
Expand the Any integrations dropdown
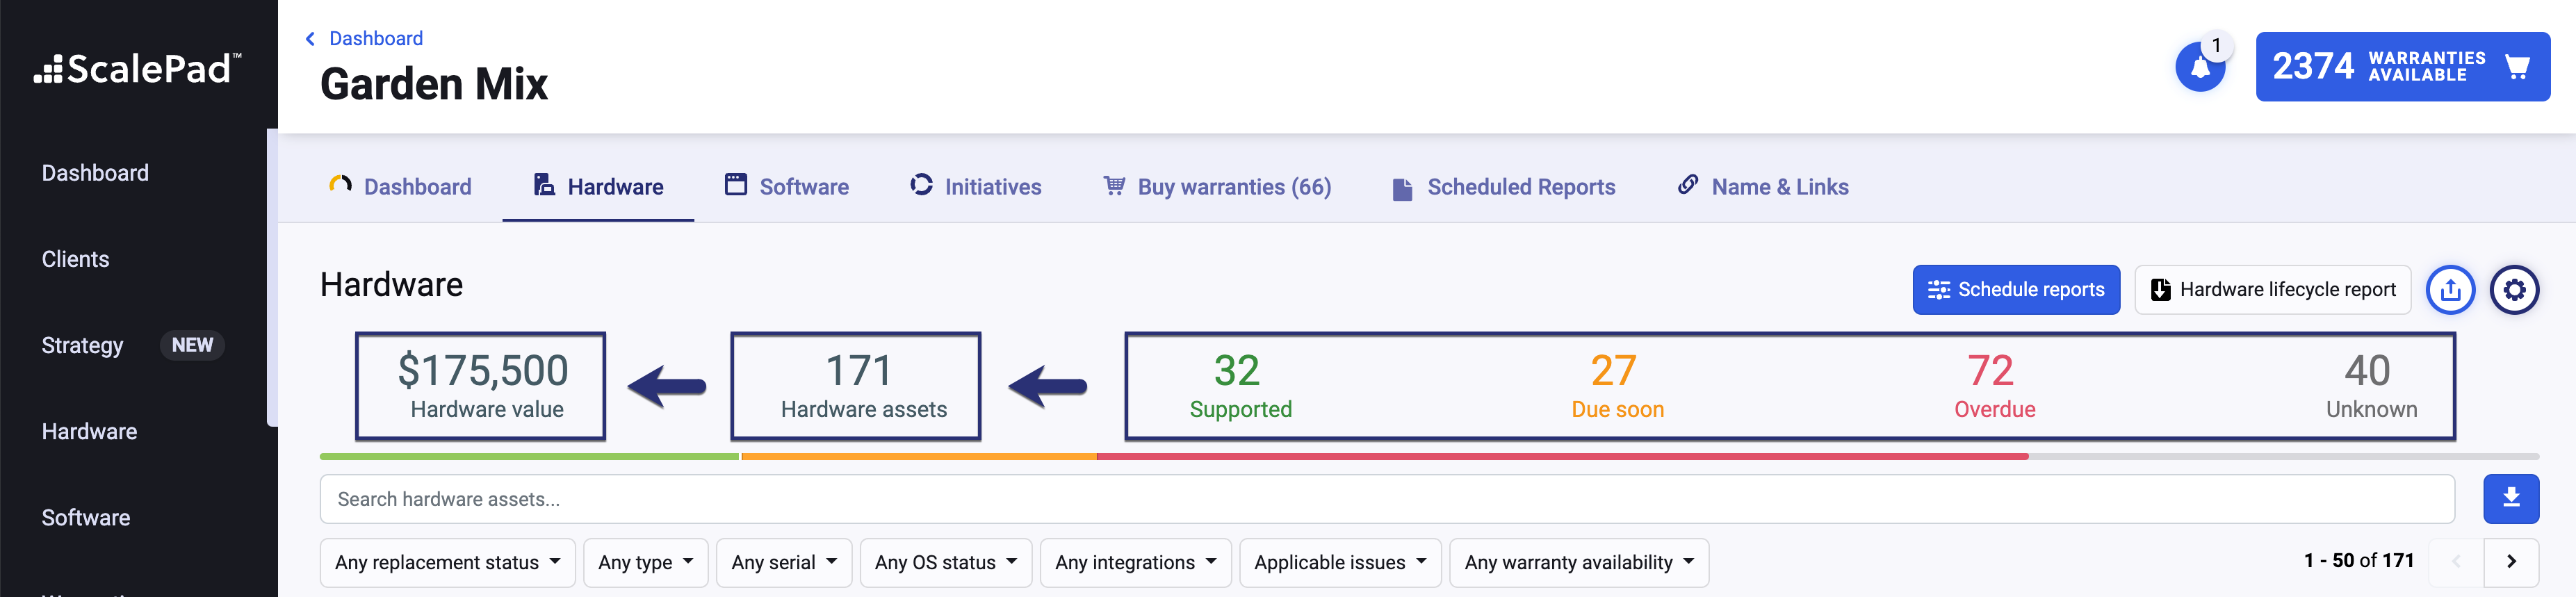tap(1136, 563)
